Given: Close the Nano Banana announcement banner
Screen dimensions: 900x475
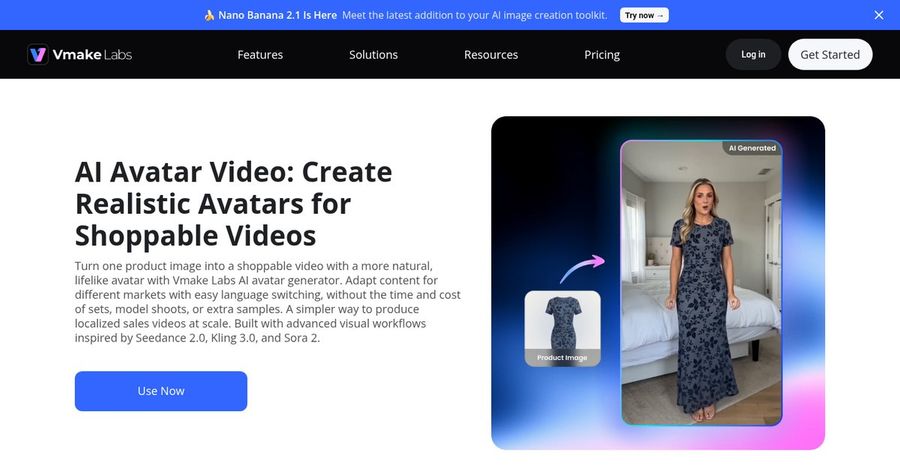Looking at the screenshot, I should 879,15.
